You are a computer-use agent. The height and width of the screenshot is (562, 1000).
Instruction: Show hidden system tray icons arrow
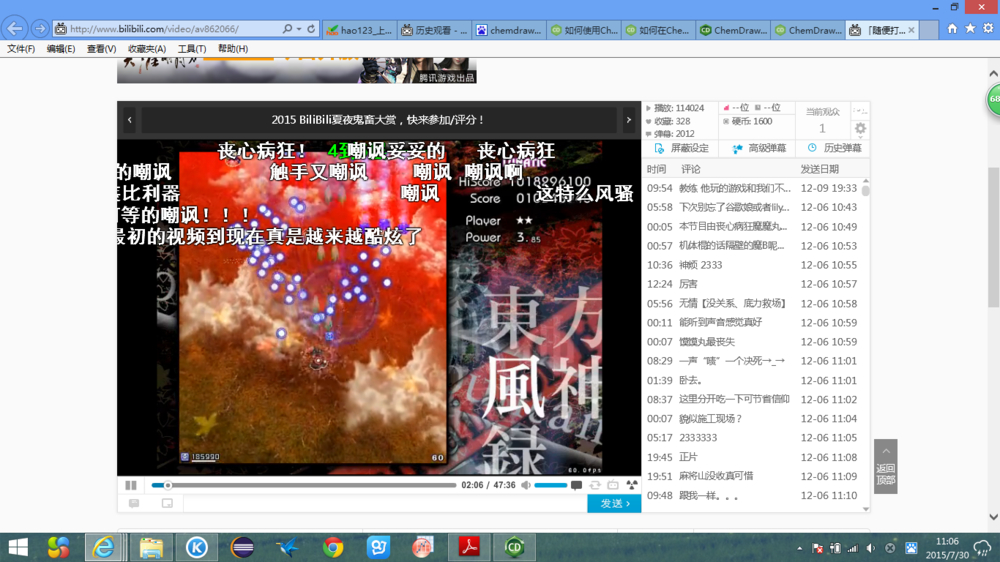[799, 548]
